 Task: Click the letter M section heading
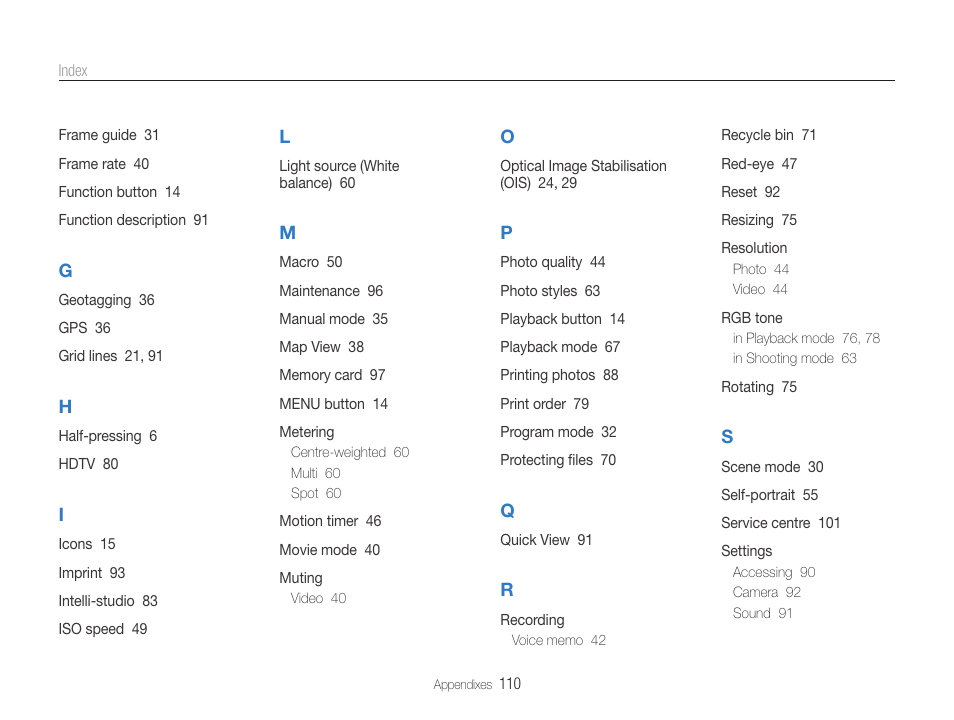(x=287, y=232)
